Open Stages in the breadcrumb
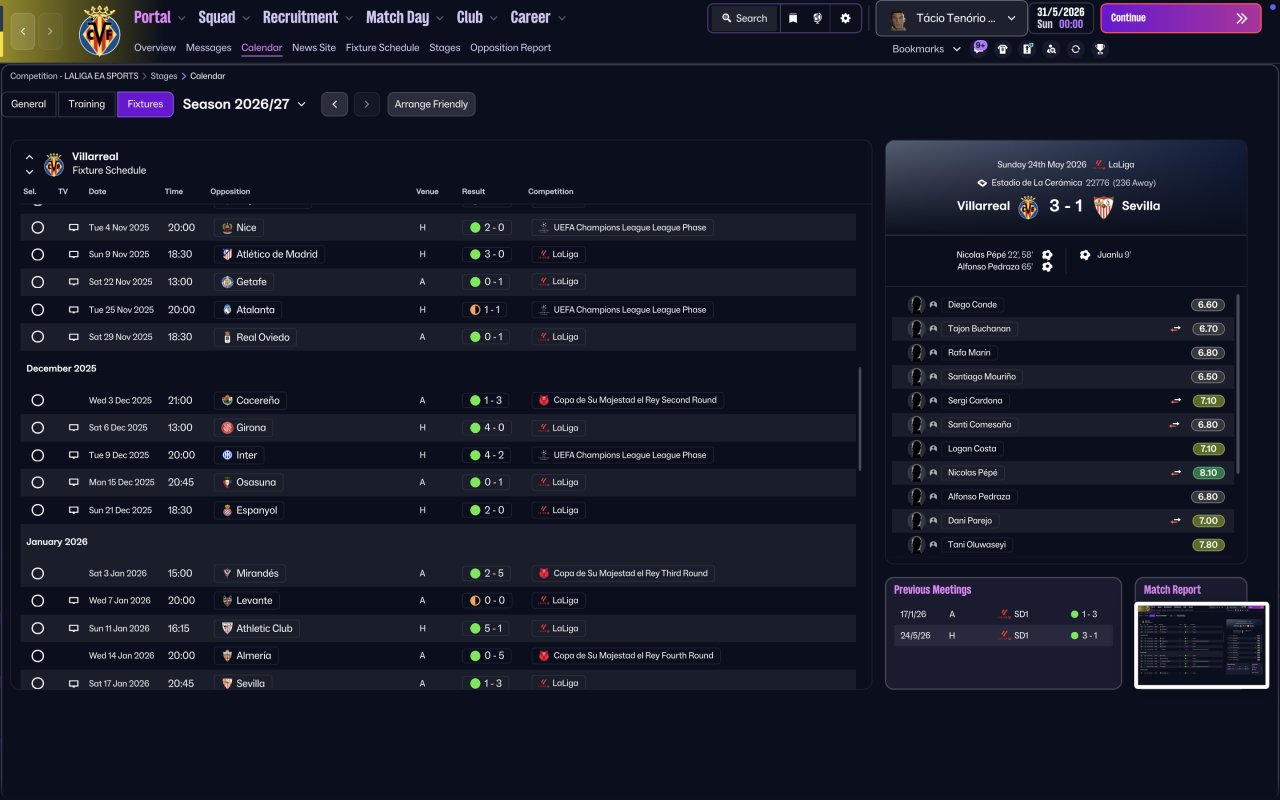Screen dimensions: 1280x800 coord(164,76)
